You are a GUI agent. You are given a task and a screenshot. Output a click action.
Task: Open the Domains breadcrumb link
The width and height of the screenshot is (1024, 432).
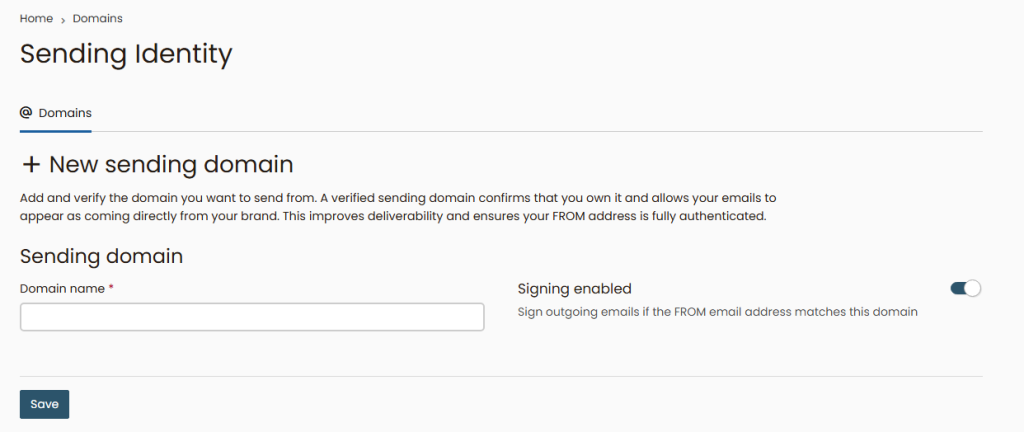tap(98, 18)
